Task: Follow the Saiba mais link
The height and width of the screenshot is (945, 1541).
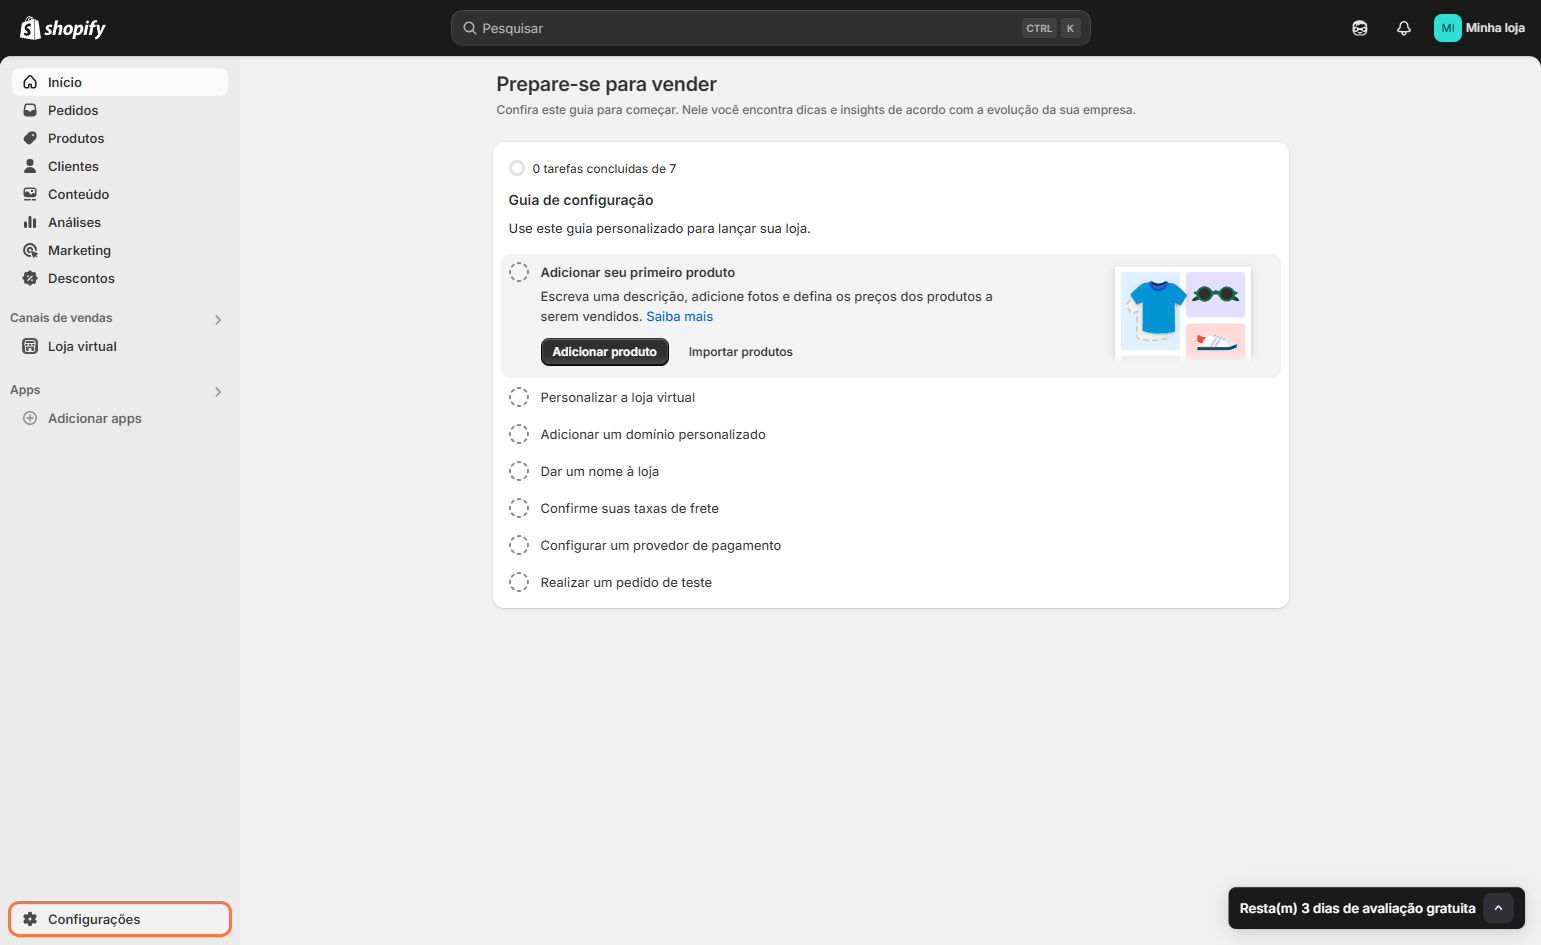Action: click(x=679, y=316)
